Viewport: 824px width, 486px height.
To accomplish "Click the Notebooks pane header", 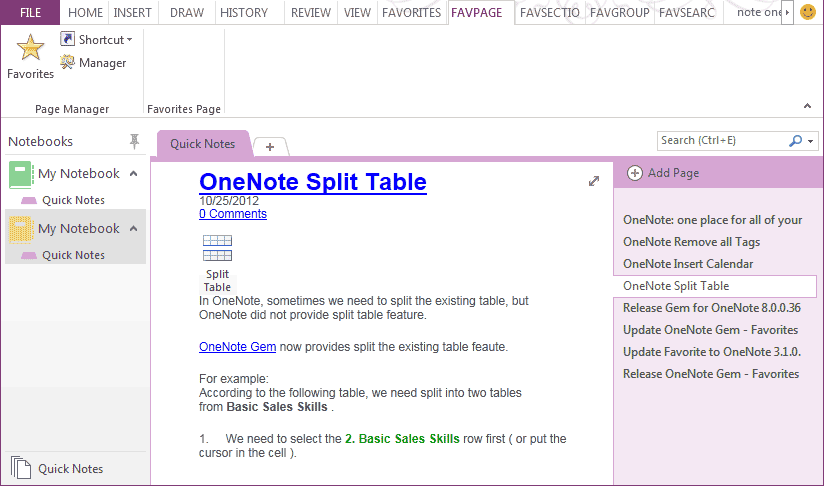I will 40,141.
